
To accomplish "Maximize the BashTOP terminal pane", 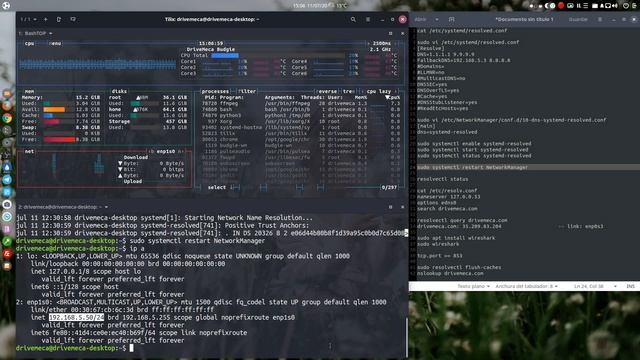I will point(391,33).
